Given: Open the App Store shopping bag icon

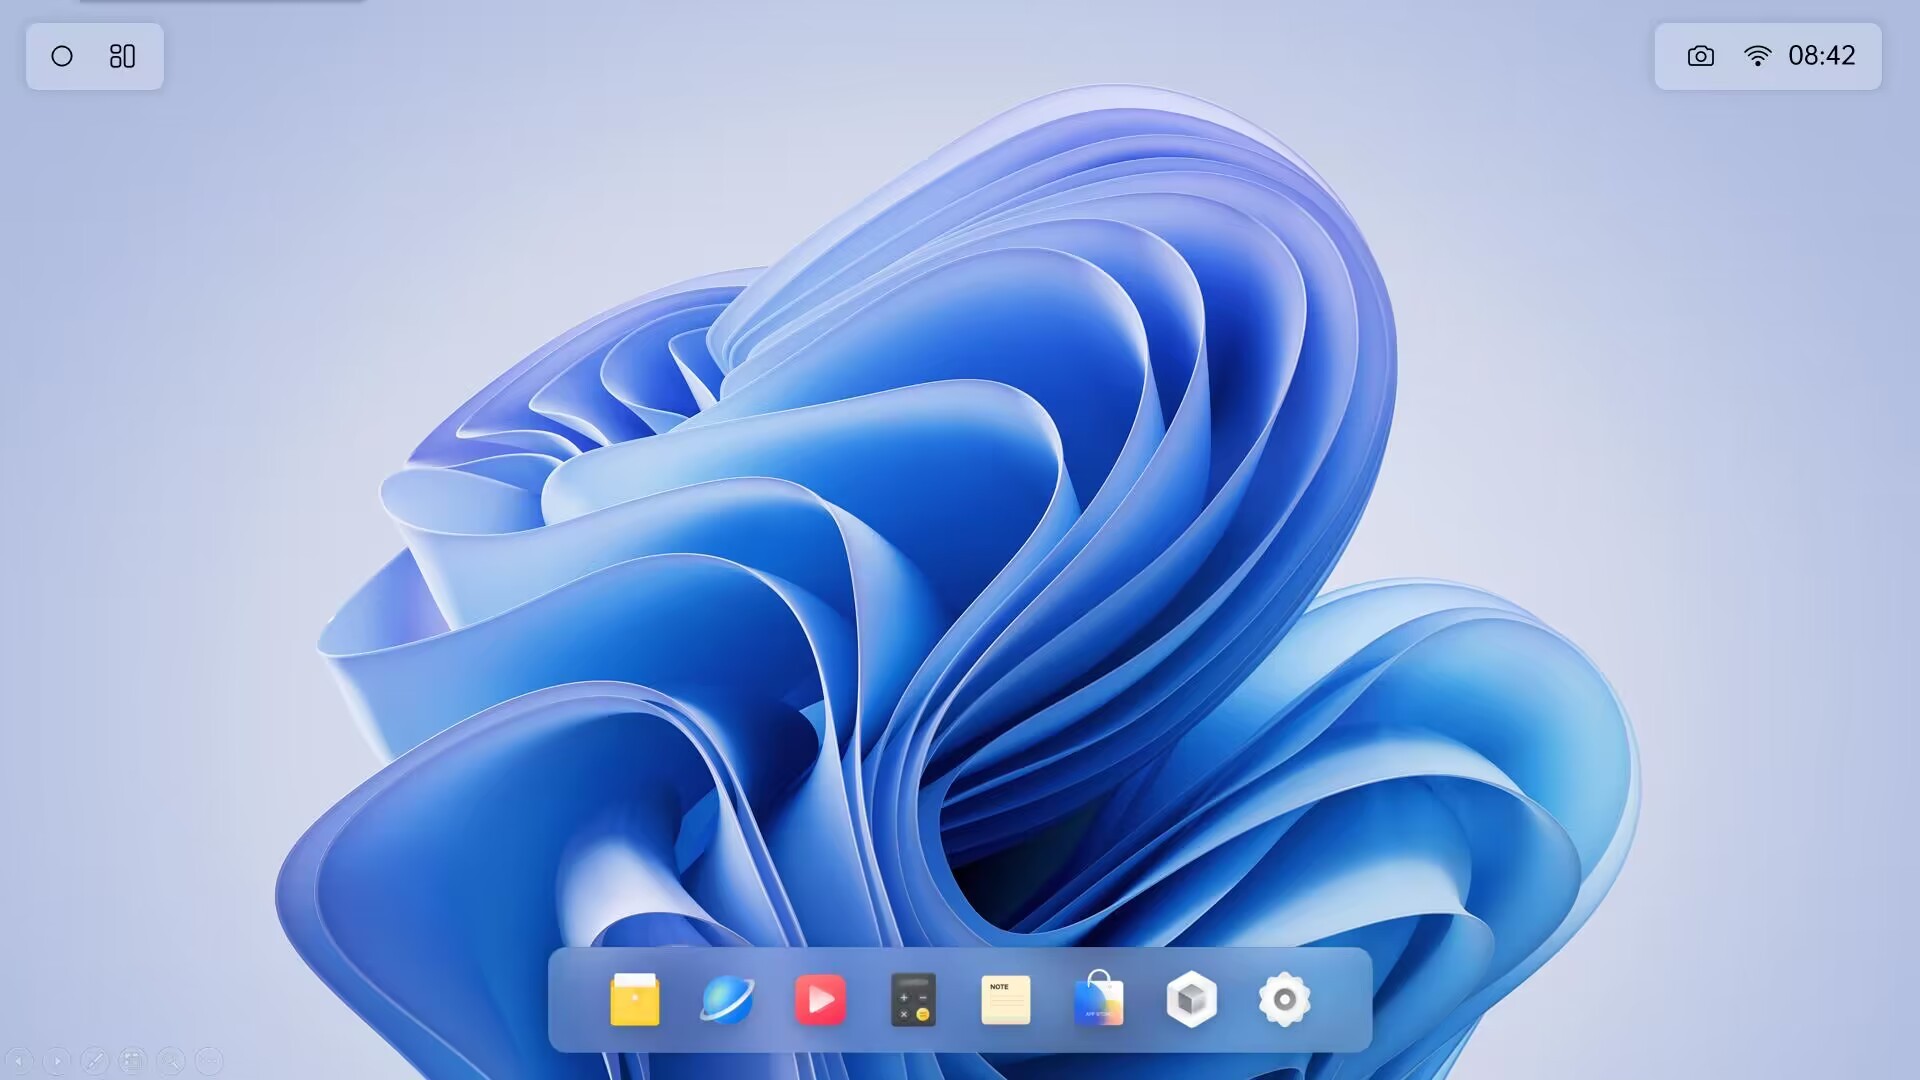Looking at the screenshot, I should click(1098, 998).
